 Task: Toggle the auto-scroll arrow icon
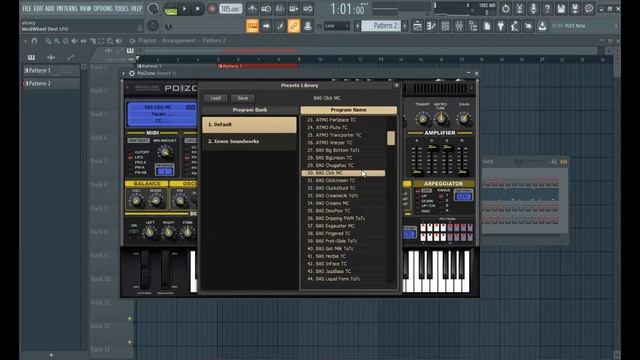[x=266, y=26]
